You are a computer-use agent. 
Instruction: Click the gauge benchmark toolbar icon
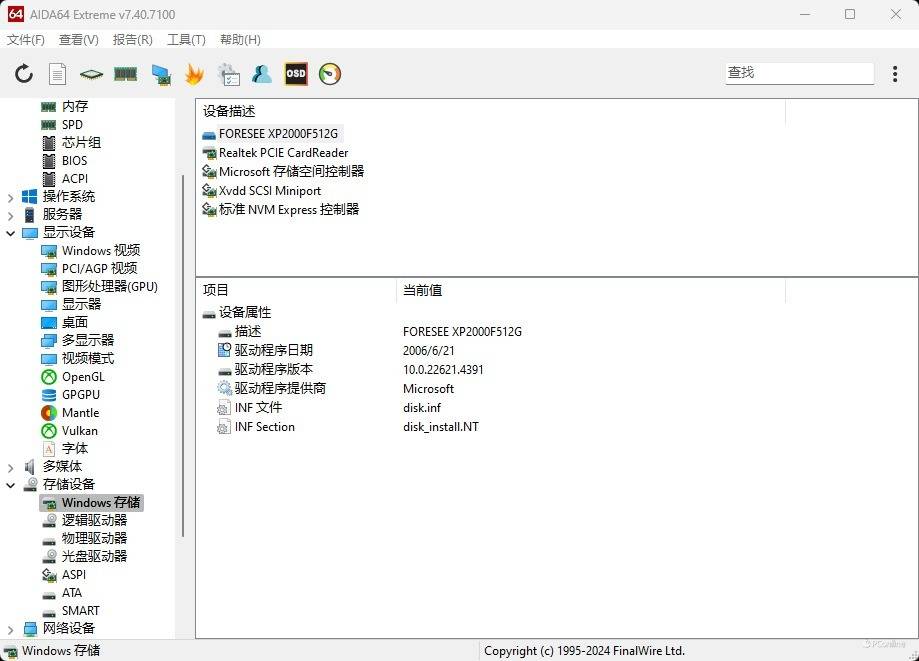coord(330,74)
